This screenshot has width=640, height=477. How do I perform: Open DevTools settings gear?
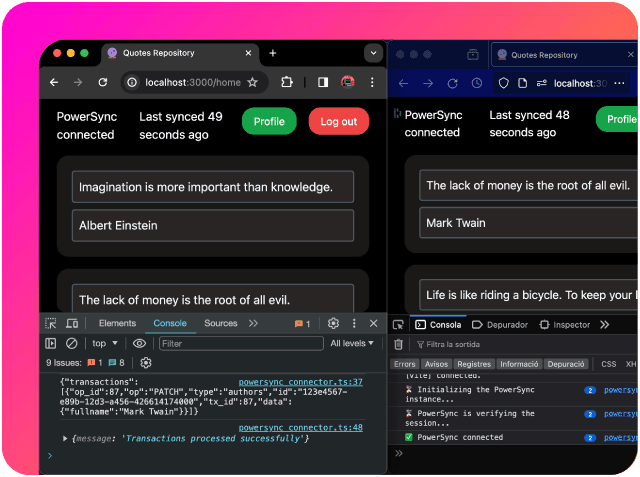[x=333, y=323]
